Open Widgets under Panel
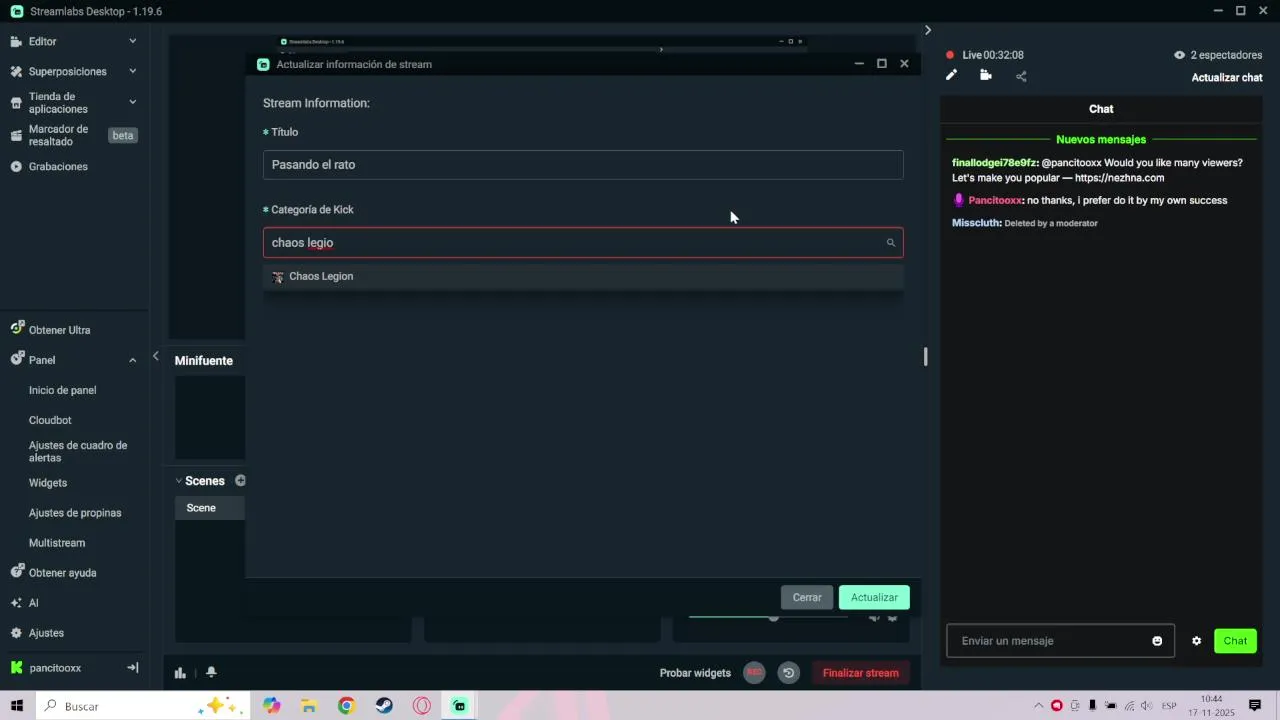 [x=48, y=483]
